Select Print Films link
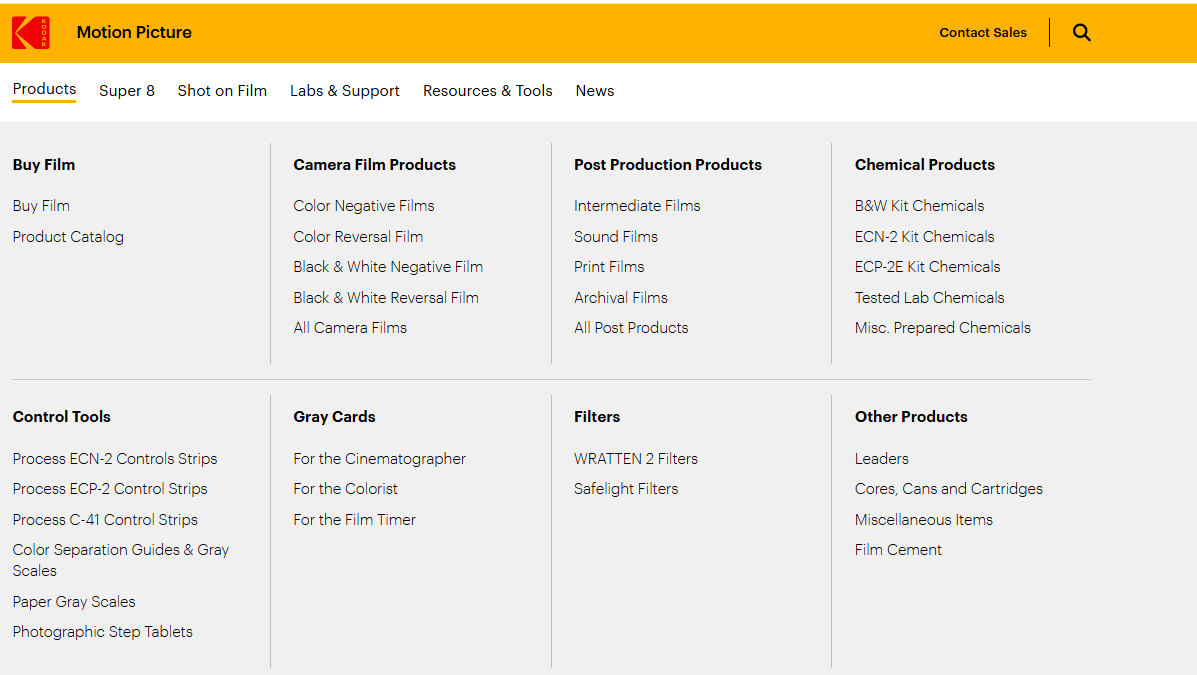The height and width of the screenshot is (675, 1197). pos(608,266)
